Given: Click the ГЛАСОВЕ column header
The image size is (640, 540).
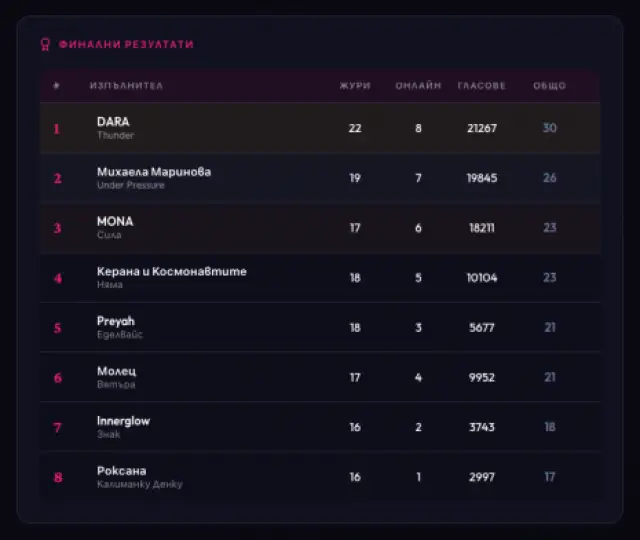Looking at the screenshot, I should (482, 86).
